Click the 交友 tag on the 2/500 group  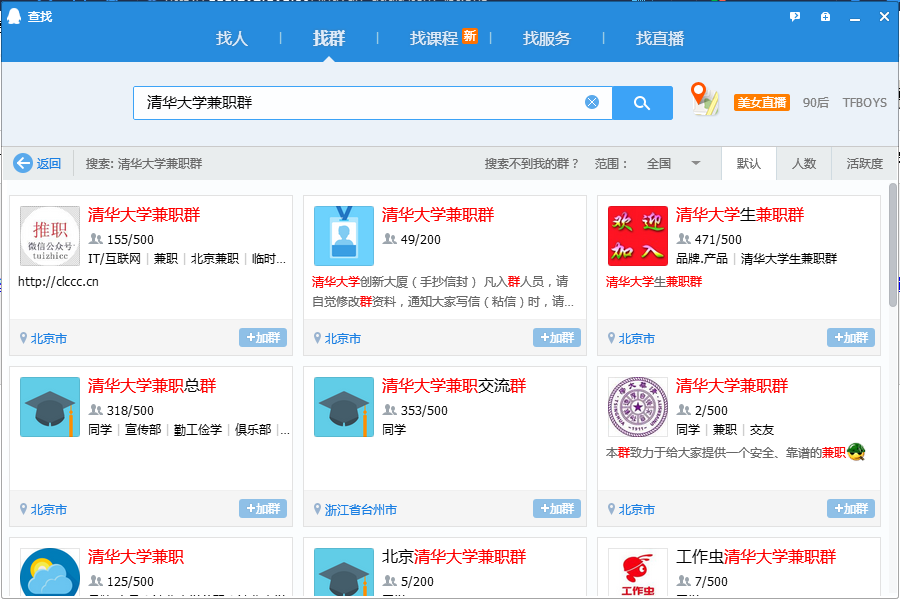762,430
